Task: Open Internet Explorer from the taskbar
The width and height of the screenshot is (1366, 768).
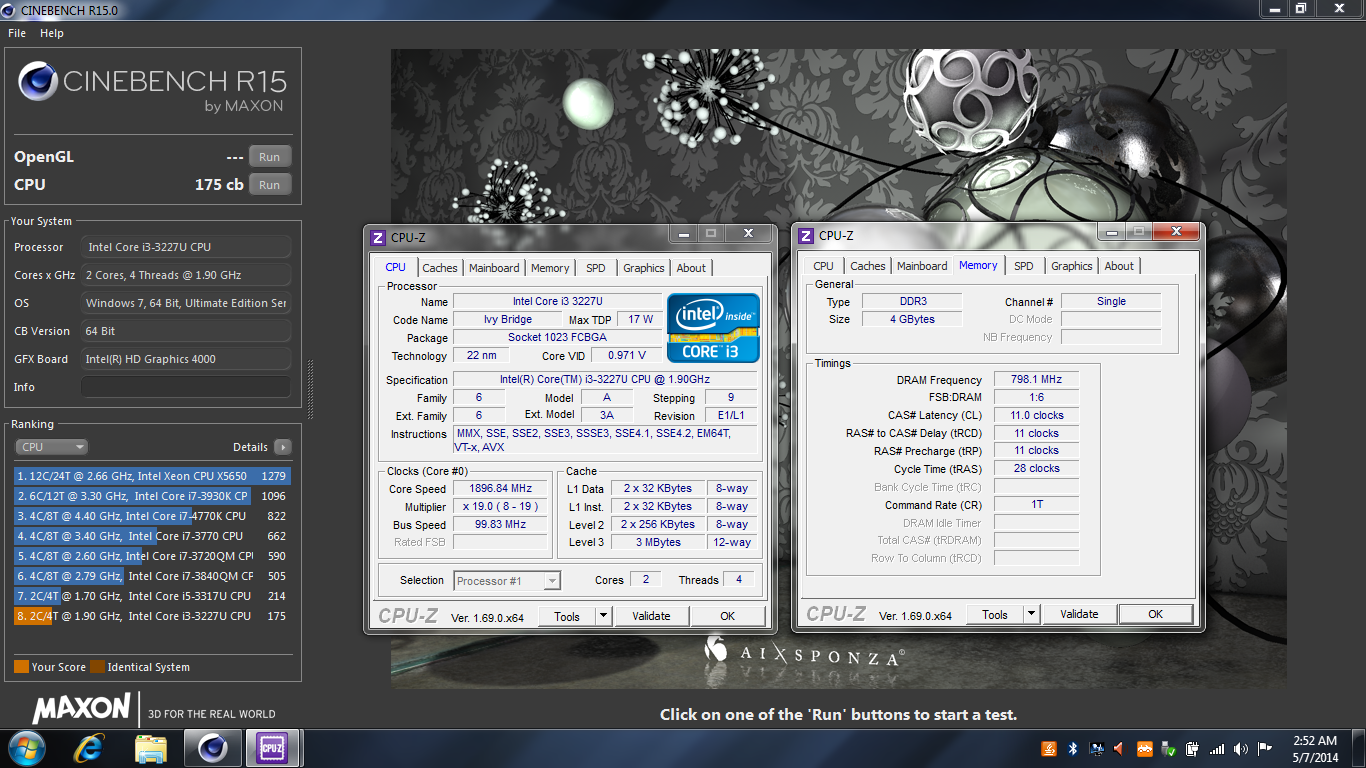Action: (x=90, y=748)
